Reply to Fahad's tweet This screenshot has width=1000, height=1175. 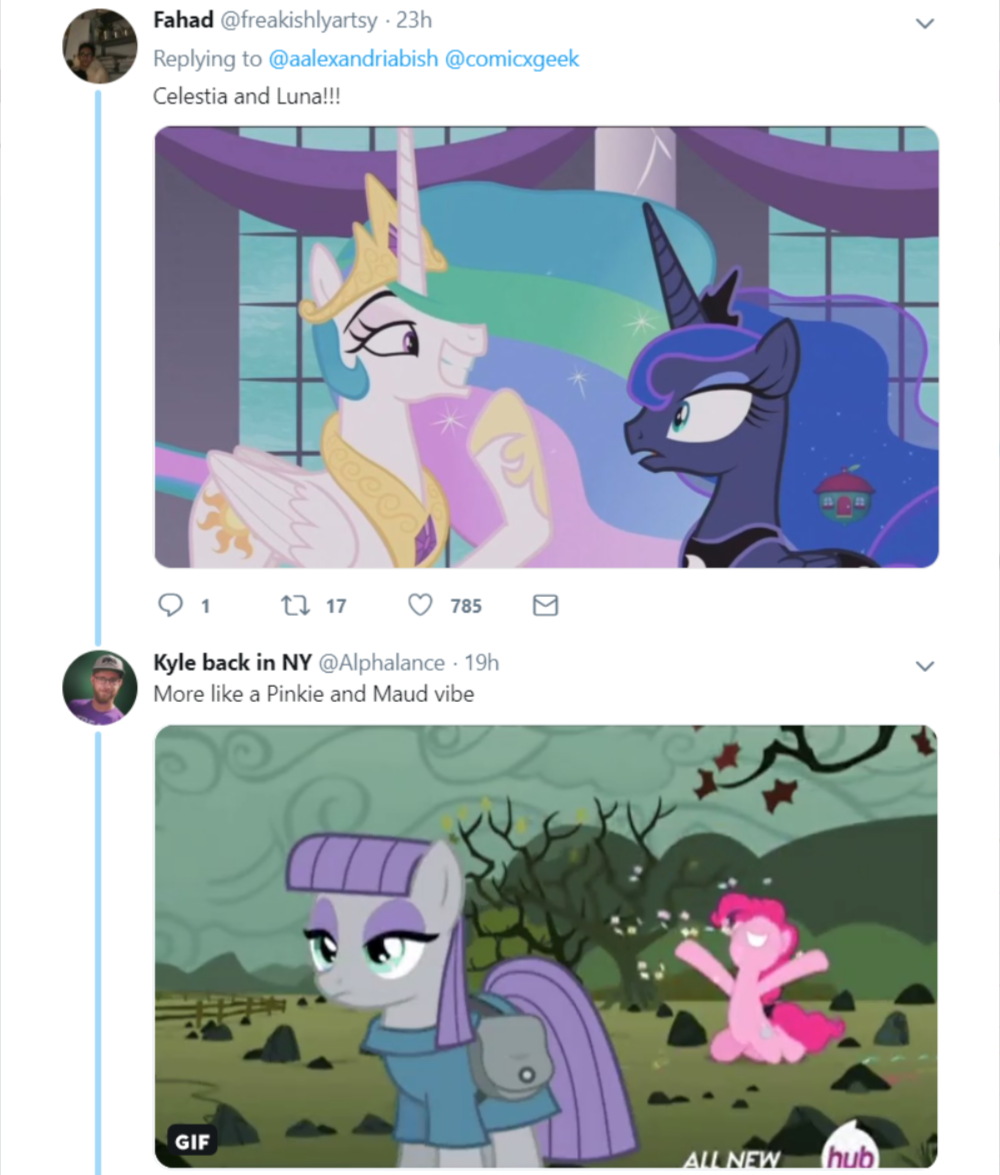(172, 605)
